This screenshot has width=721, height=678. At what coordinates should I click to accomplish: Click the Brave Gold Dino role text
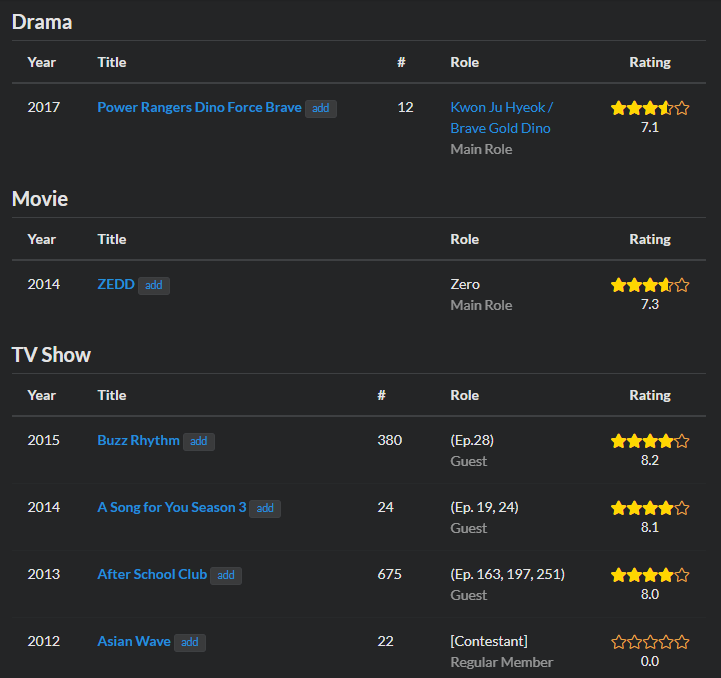[500, 128]
